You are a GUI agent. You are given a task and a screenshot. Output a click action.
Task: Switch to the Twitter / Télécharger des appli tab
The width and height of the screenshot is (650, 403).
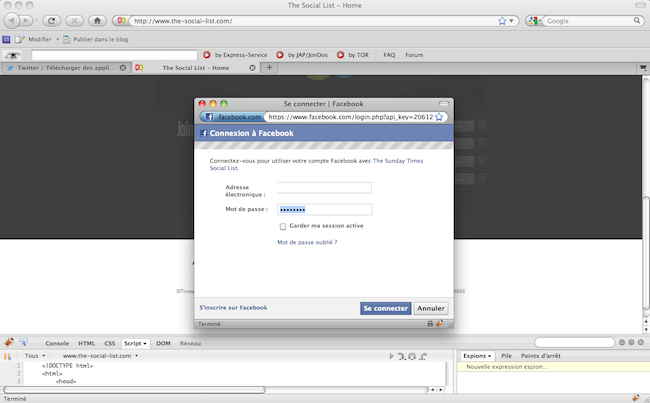[66, 68]
